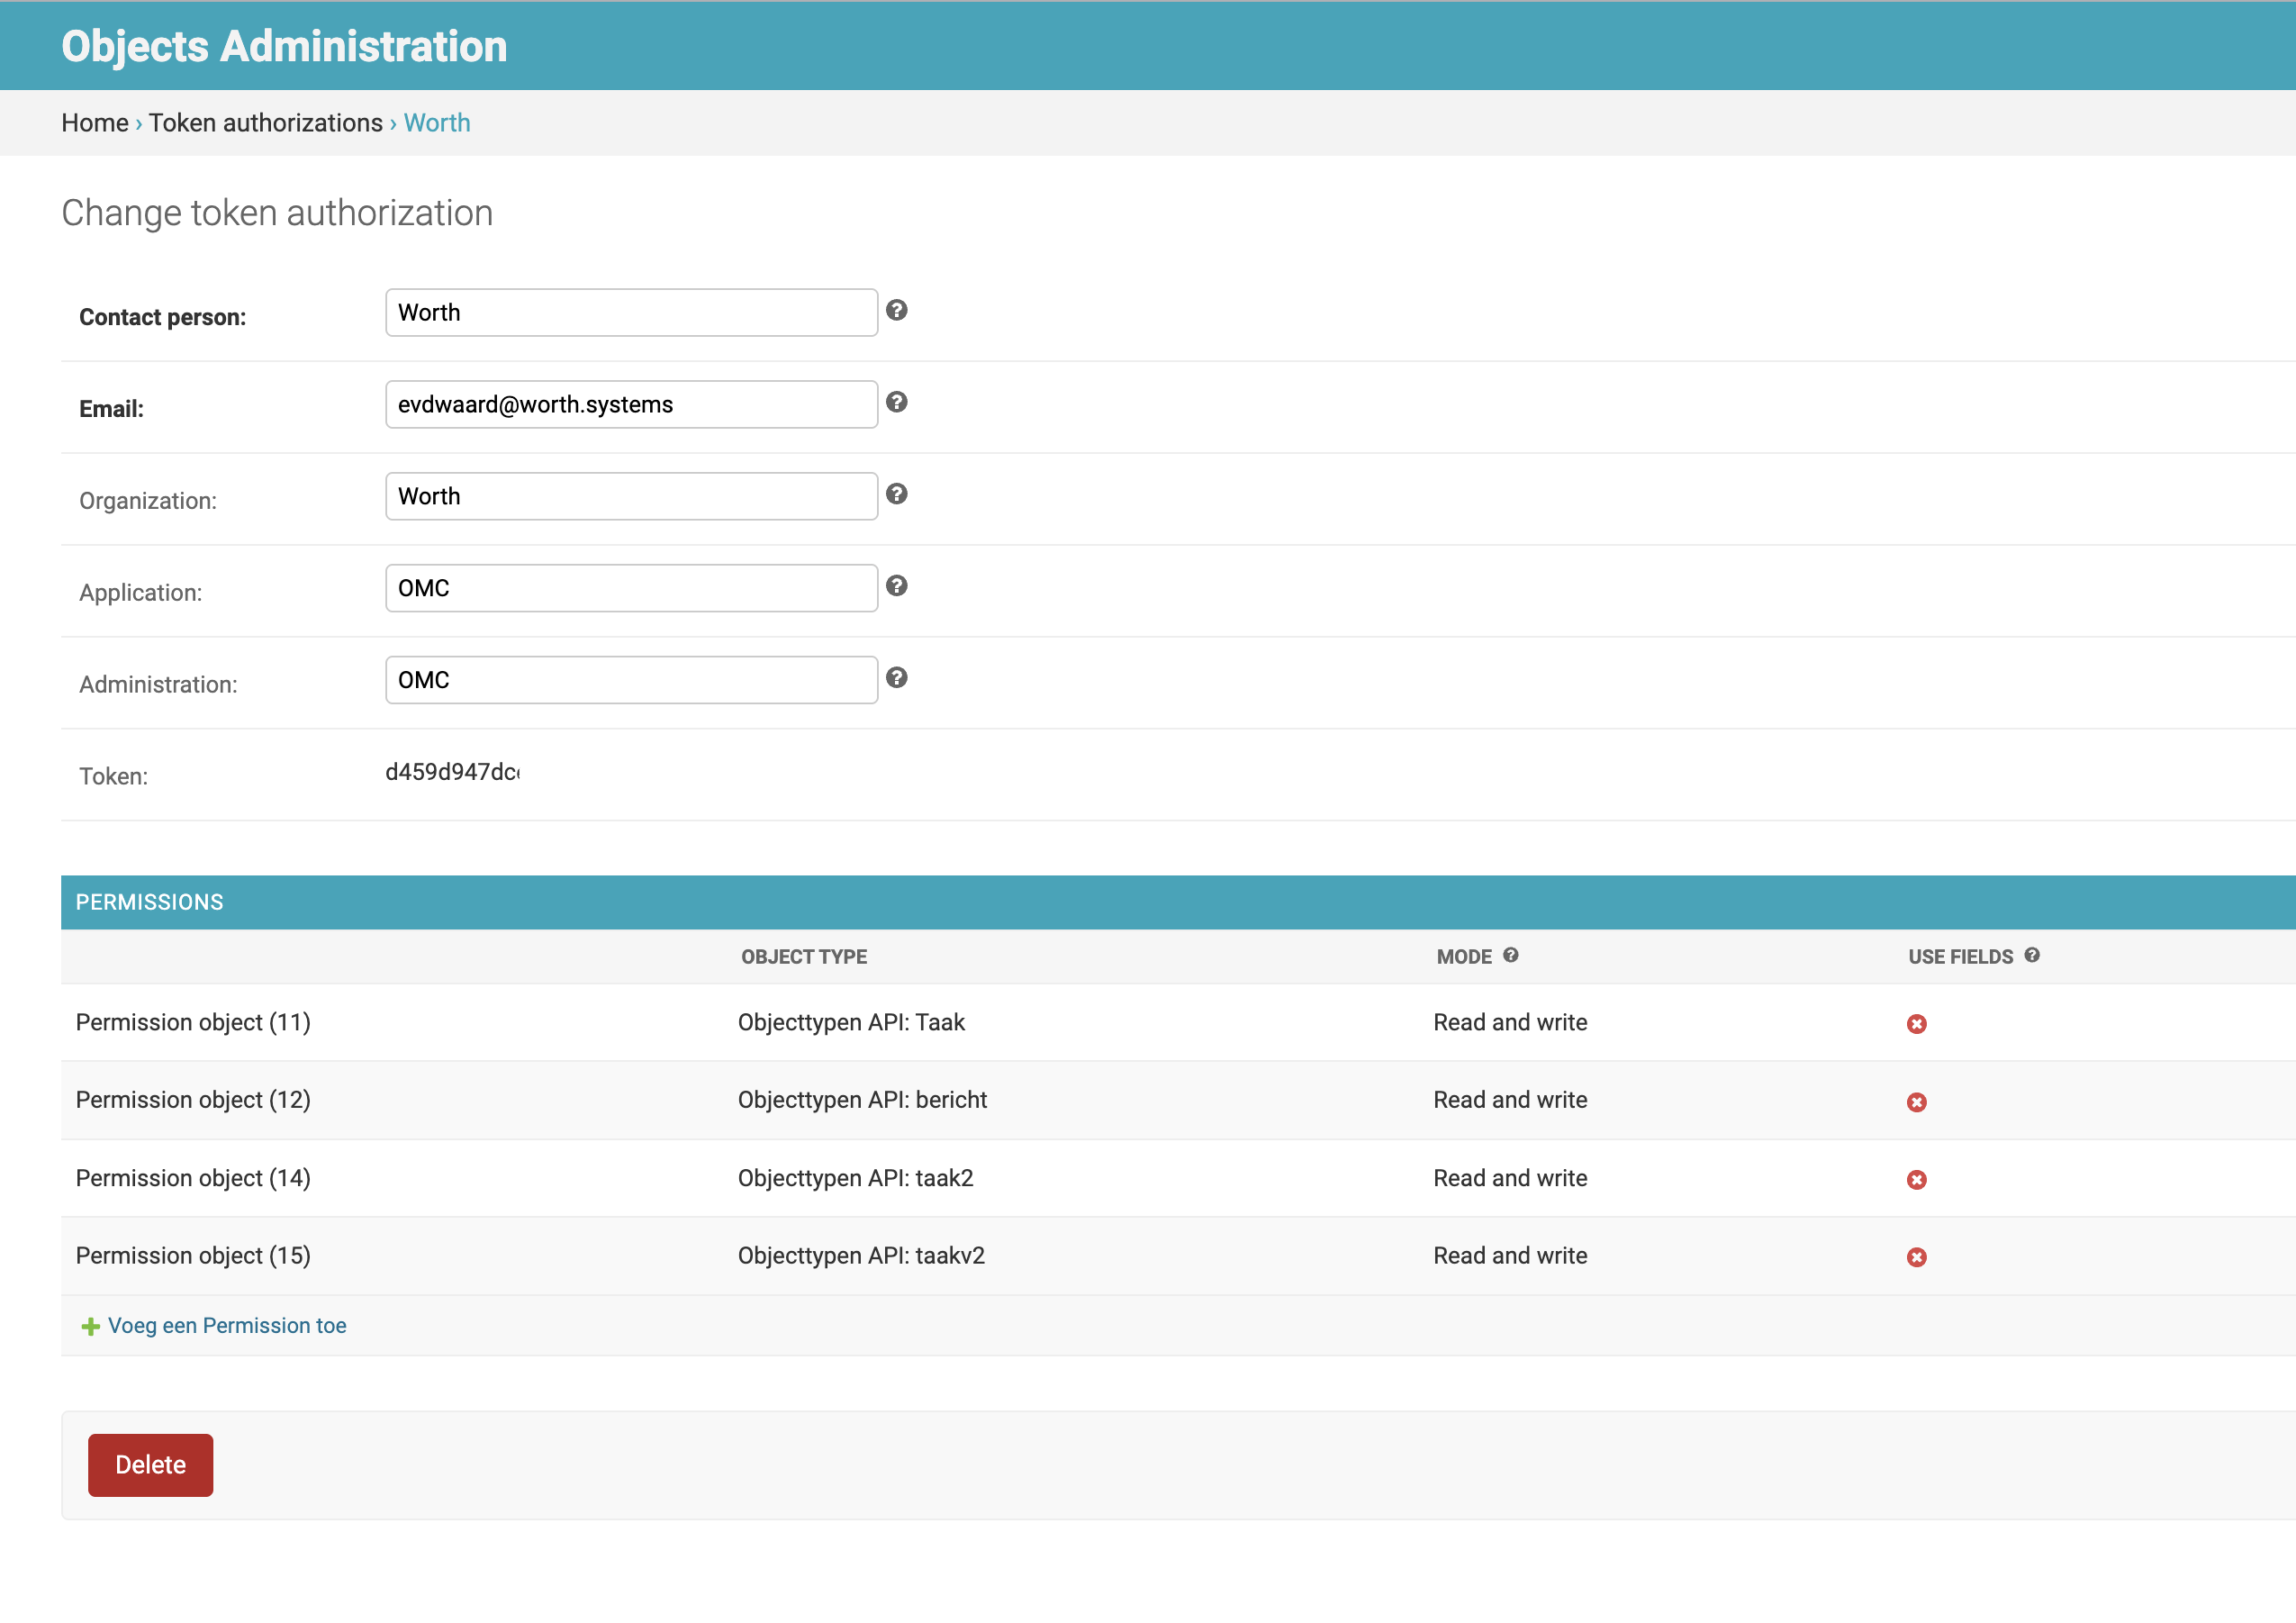Click the MODE column help icon
This screenshot has height=1623, width=2296.
click(x=1510, y=955)
